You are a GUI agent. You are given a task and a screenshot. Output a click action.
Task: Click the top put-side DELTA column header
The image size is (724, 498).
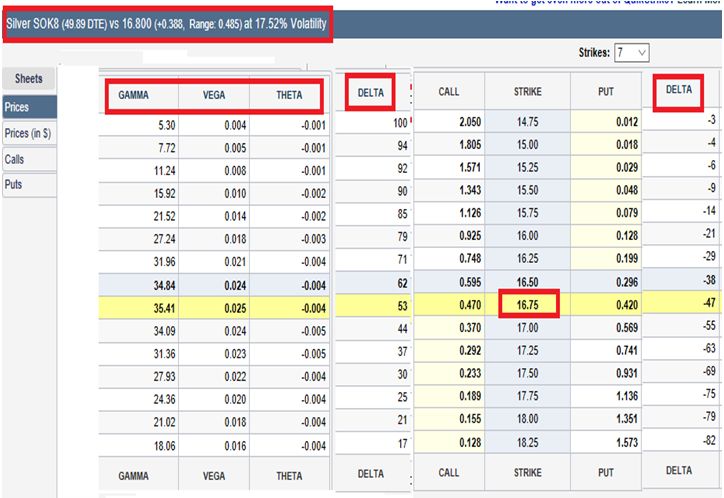click(679, 90)
